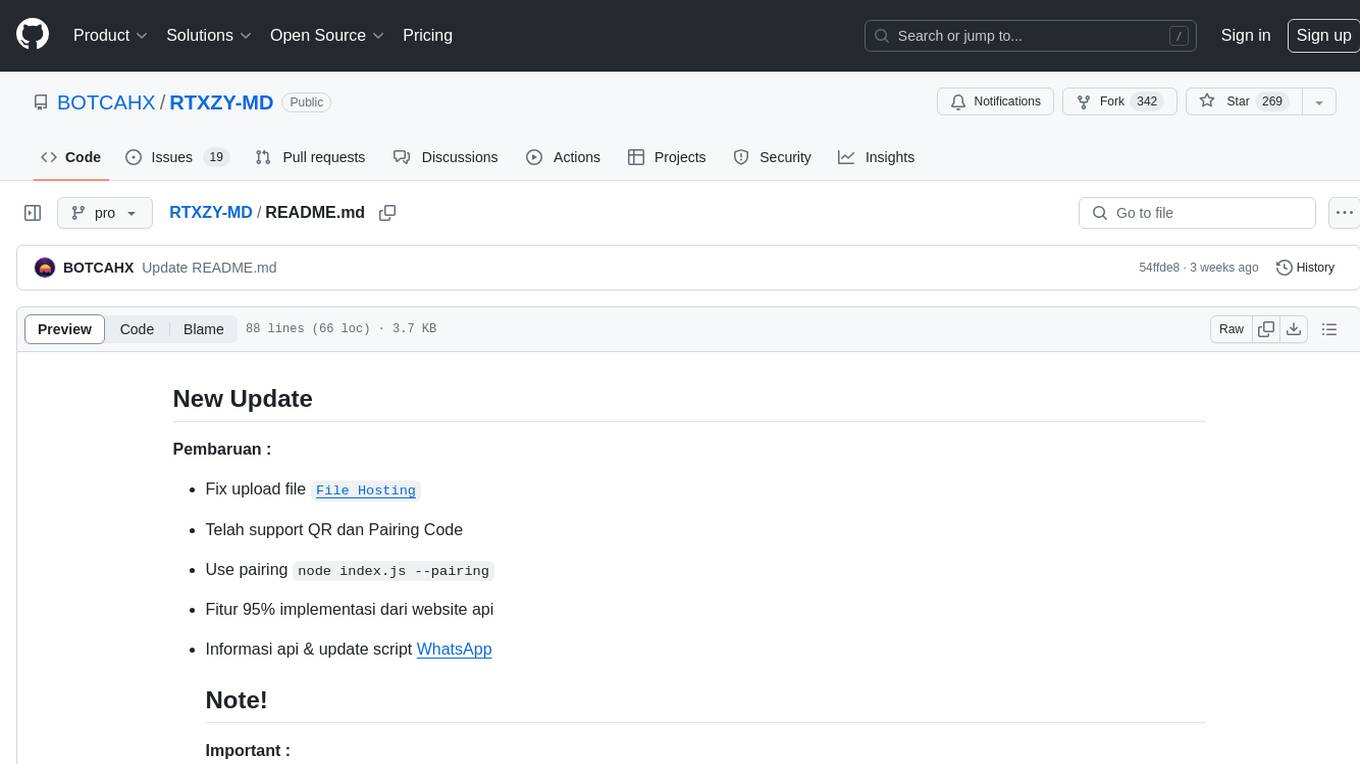This screenshot has height=764, width=1360.
Task: Open the BOTCAHX commit author avatar
Action: pyautogui.click(x=44, y=268)
